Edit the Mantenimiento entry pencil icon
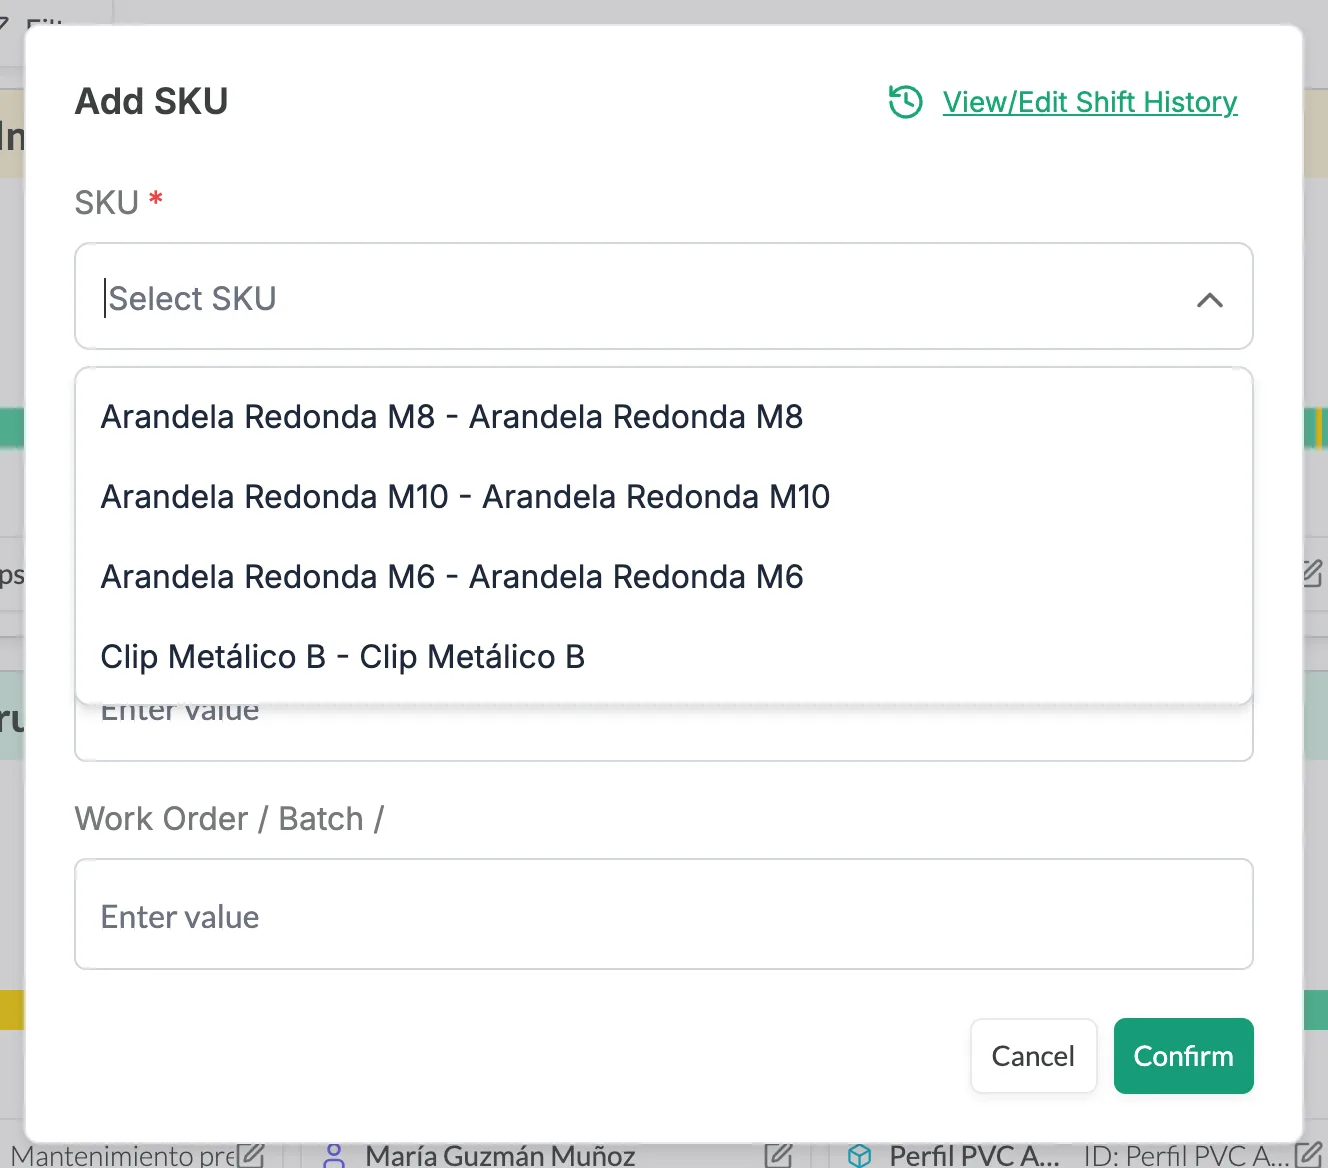Screen dimensions: 1328x1168 251,1156
